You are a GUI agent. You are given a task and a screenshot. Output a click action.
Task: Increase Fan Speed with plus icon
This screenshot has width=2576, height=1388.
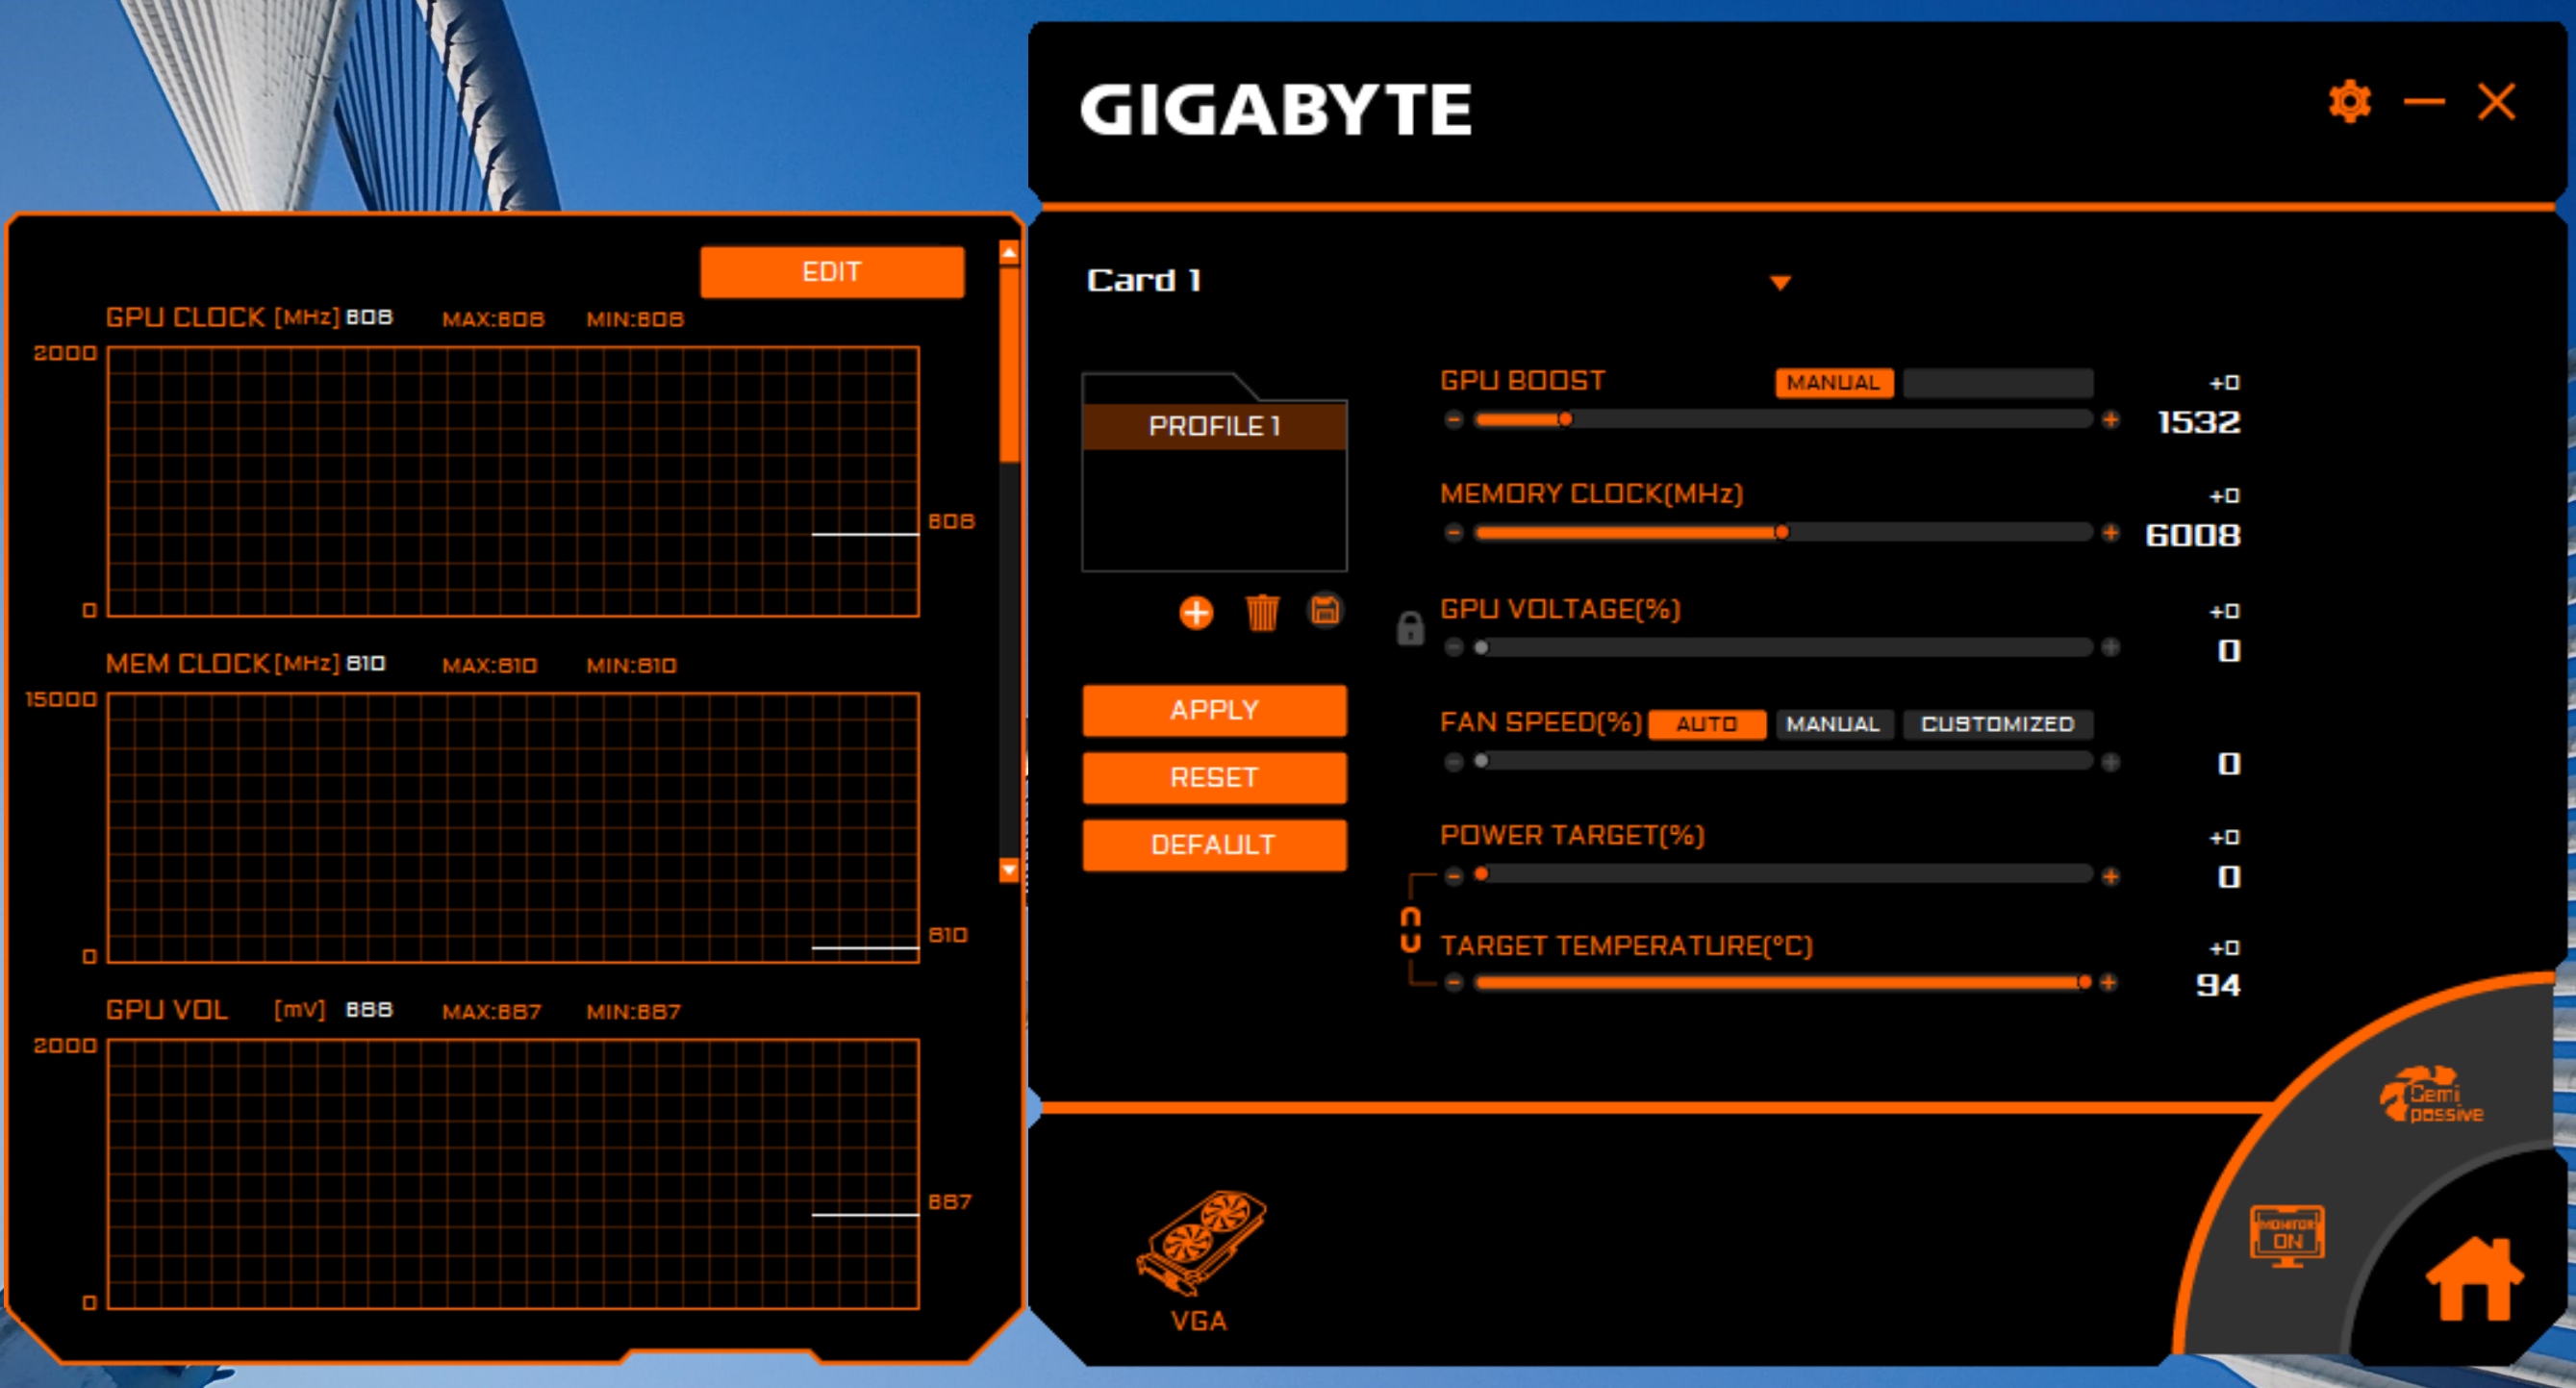point(2110,762)
